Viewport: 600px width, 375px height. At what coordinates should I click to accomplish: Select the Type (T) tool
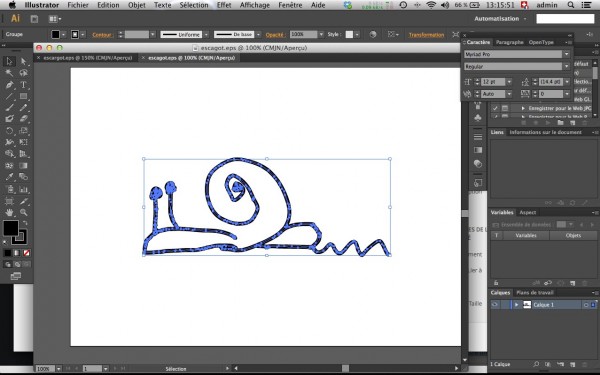point(24,85)
